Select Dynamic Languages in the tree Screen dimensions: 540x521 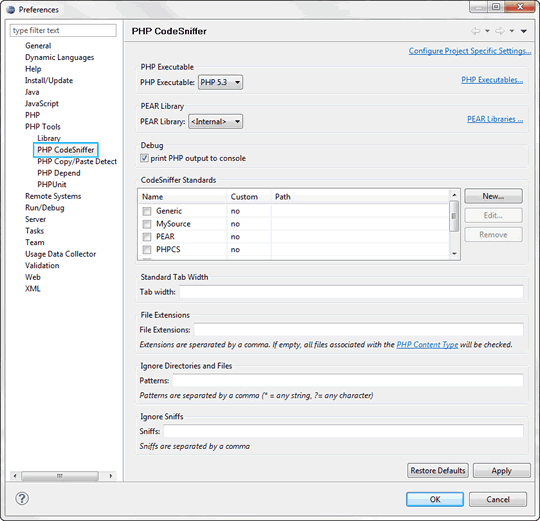(60, 58)
